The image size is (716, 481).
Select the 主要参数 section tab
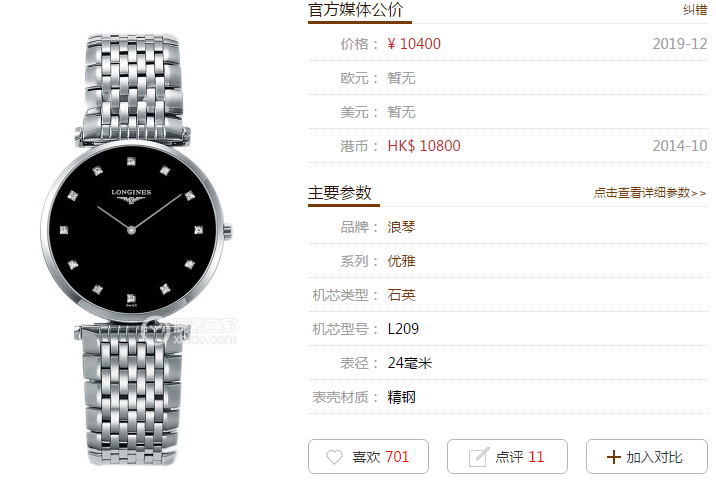pyautogui.click(x=340, y=193)
